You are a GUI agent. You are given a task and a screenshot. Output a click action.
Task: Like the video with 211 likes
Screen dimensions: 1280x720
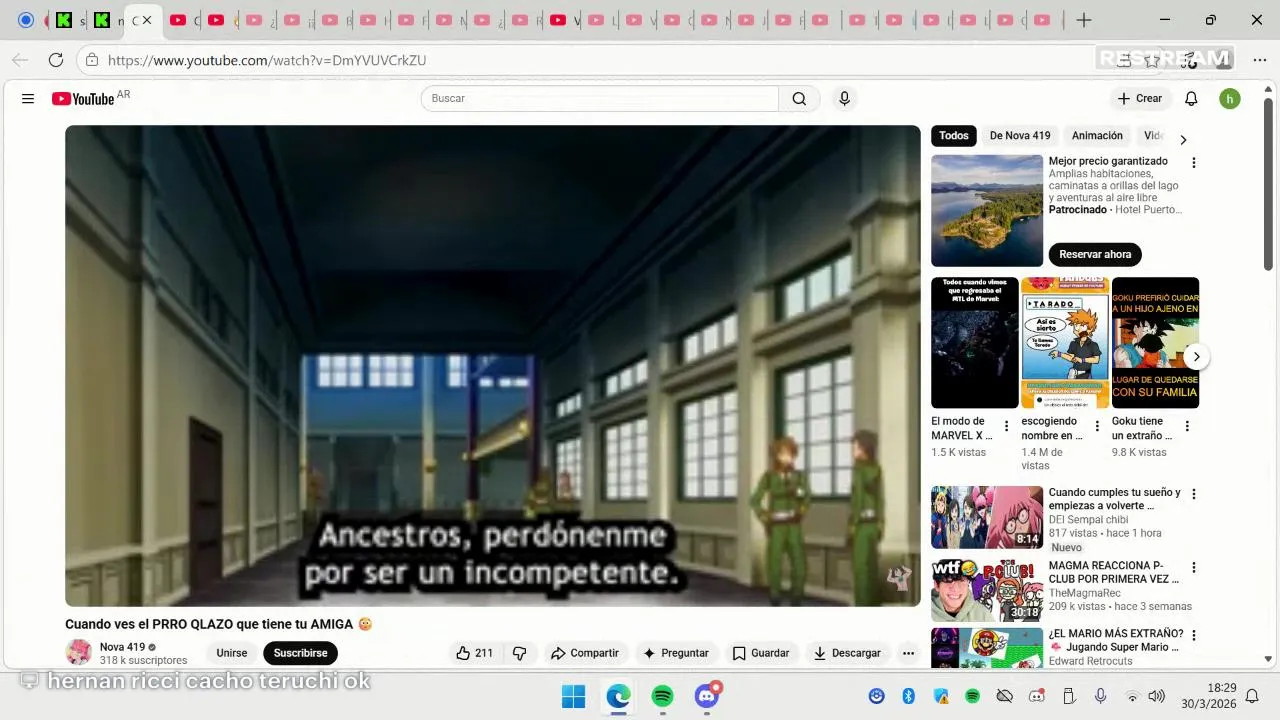pyautogui.click(x=474, y=653)
